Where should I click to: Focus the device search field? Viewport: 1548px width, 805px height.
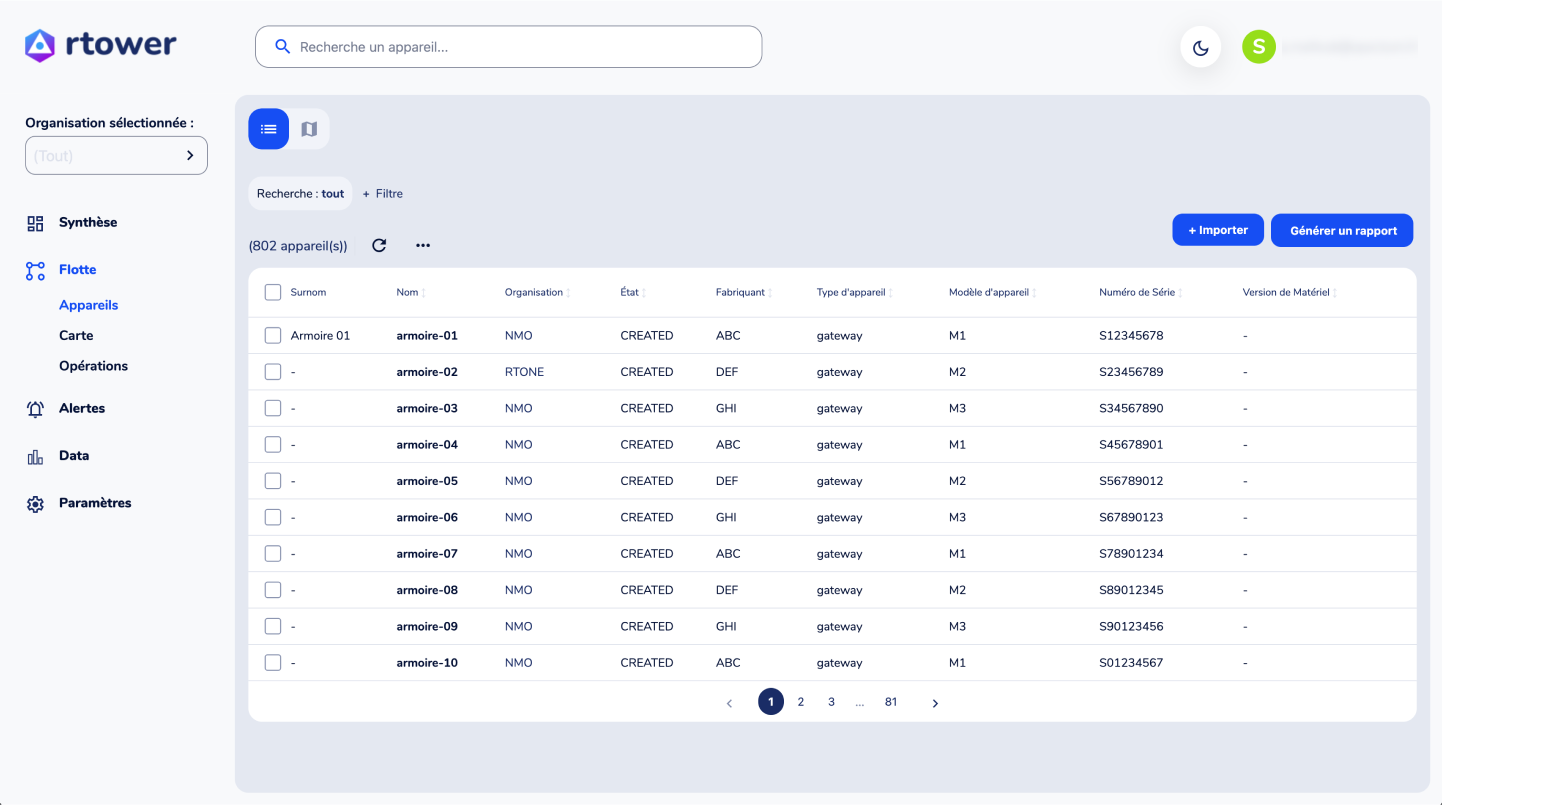pos(508,47)
